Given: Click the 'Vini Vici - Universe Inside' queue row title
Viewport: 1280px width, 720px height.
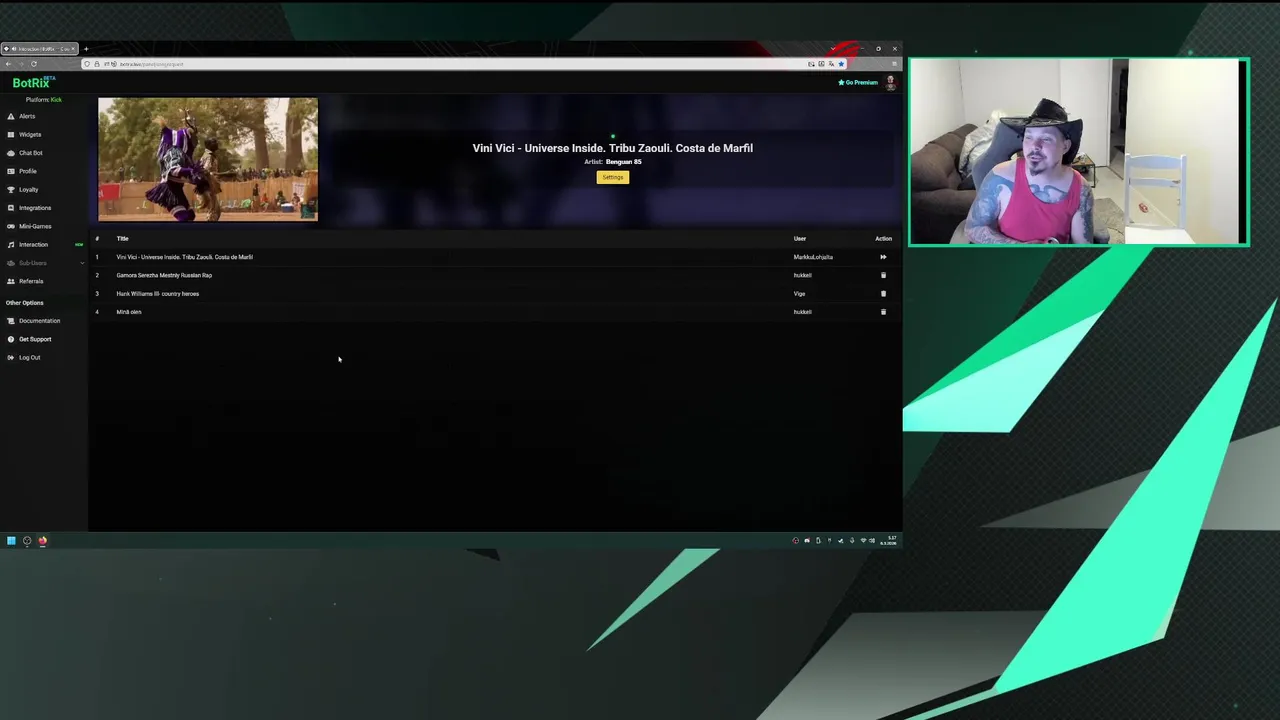Looking at the screenshot, I should [184, 257].
